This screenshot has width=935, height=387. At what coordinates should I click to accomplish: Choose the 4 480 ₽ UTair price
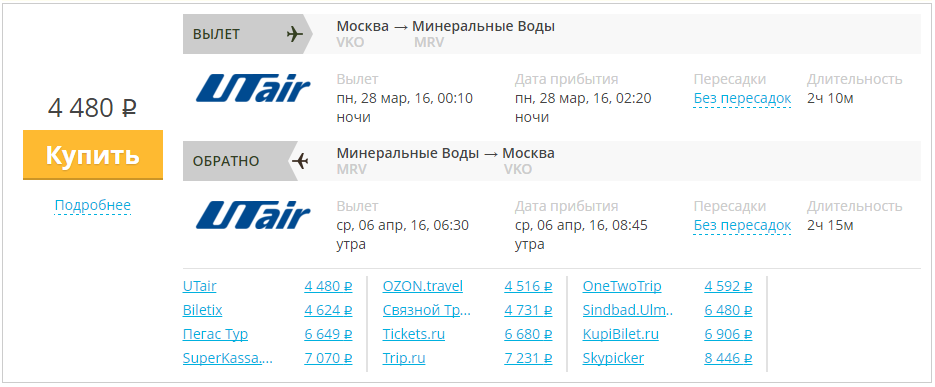(329, 286)
